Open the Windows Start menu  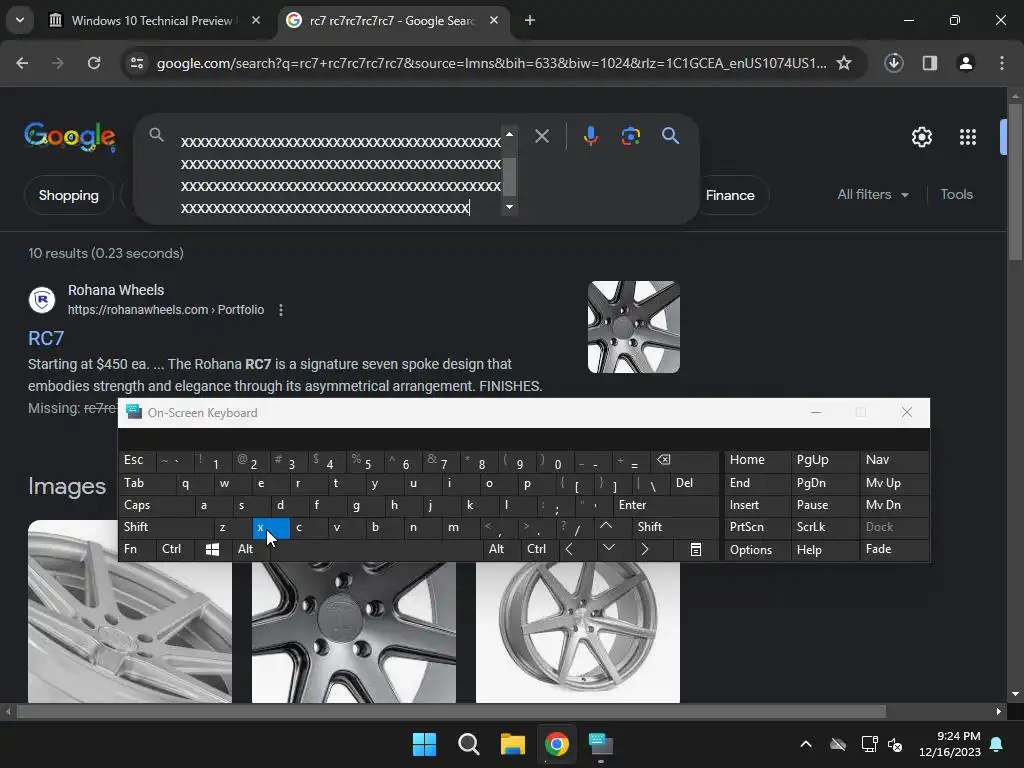[x=424, y=744]
